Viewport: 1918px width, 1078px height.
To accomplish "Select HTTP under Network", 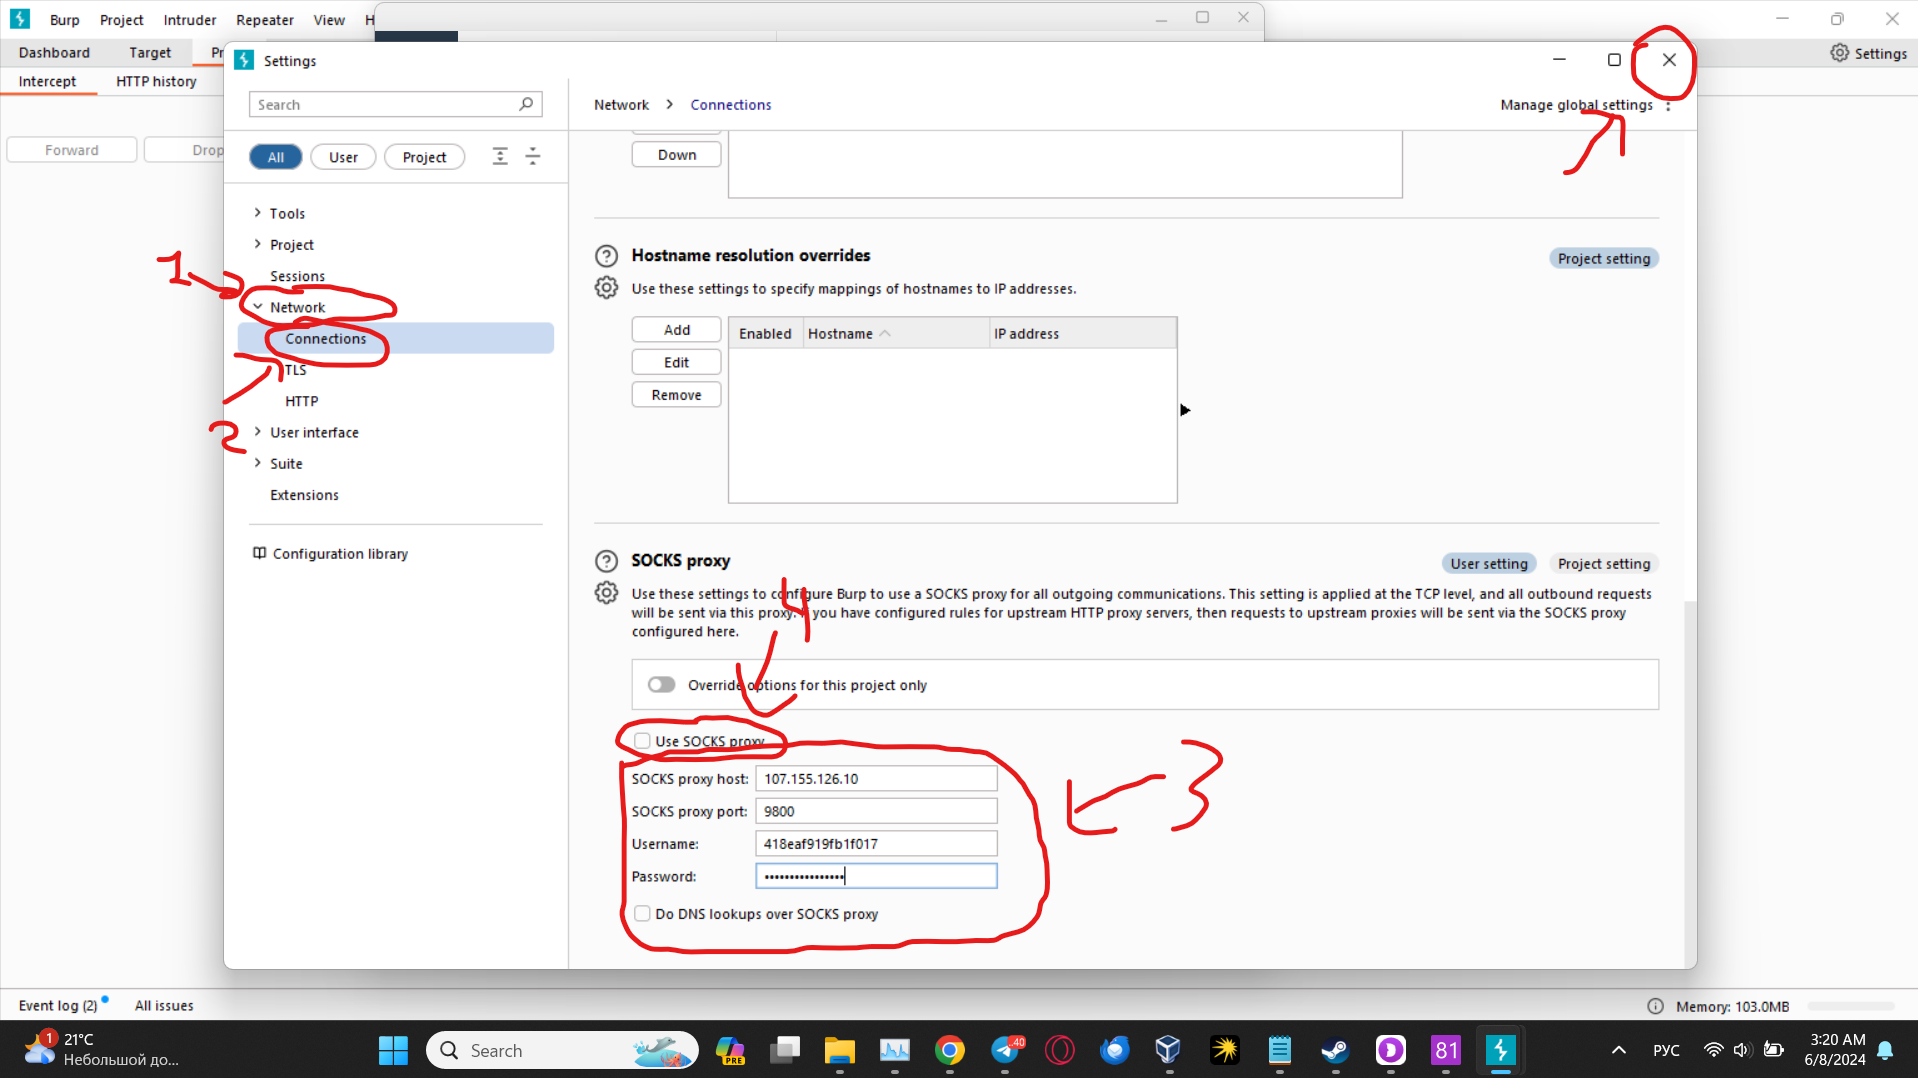I will [x=302, y=401].
